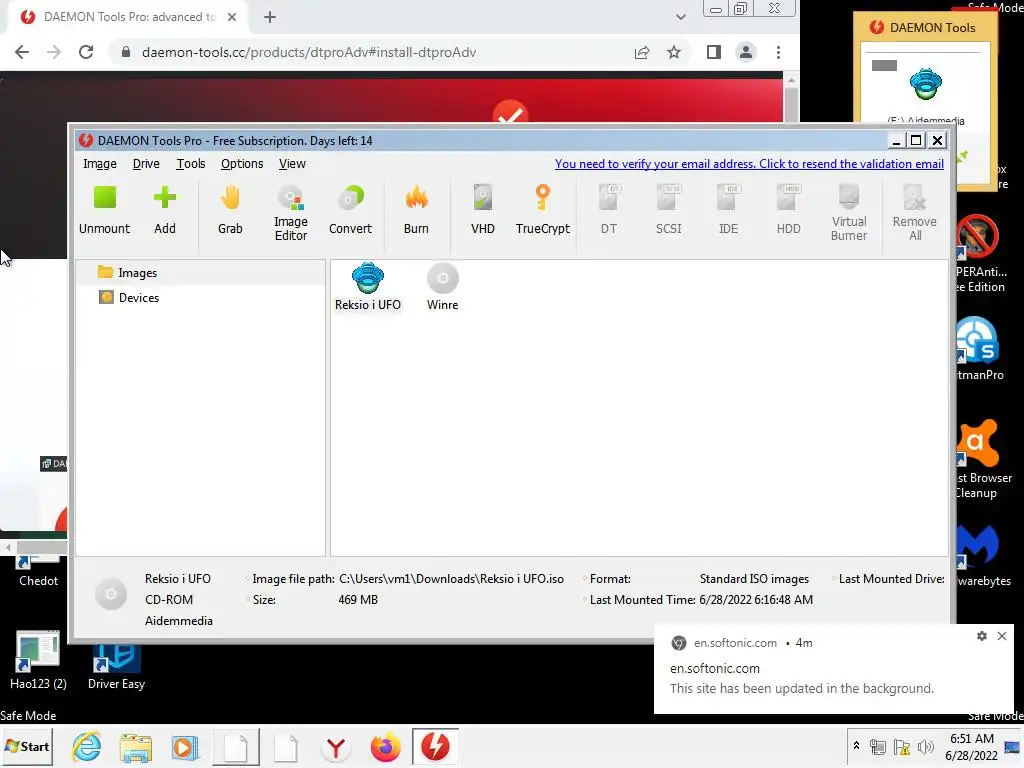The width and height of the screenshot is (1024, 768).
Task: Click the VHD toolbar icon
Action: click(x=483, y=211)
